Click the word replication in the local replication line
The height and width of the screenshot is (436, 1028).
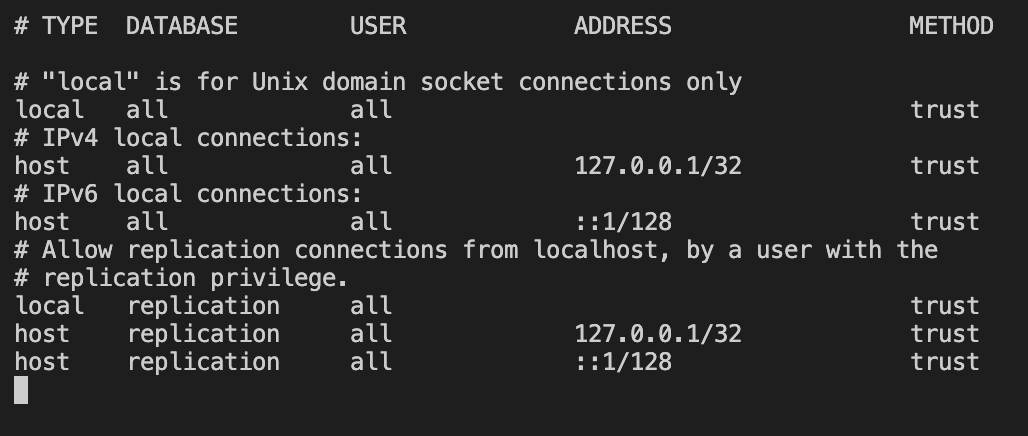click(x=203, y=306)
